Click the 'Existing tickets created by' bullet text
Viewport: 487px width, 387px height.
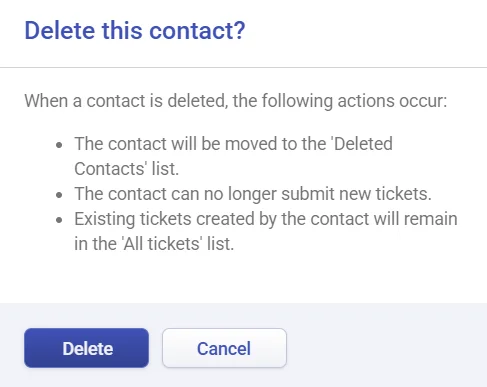(266, 231)
